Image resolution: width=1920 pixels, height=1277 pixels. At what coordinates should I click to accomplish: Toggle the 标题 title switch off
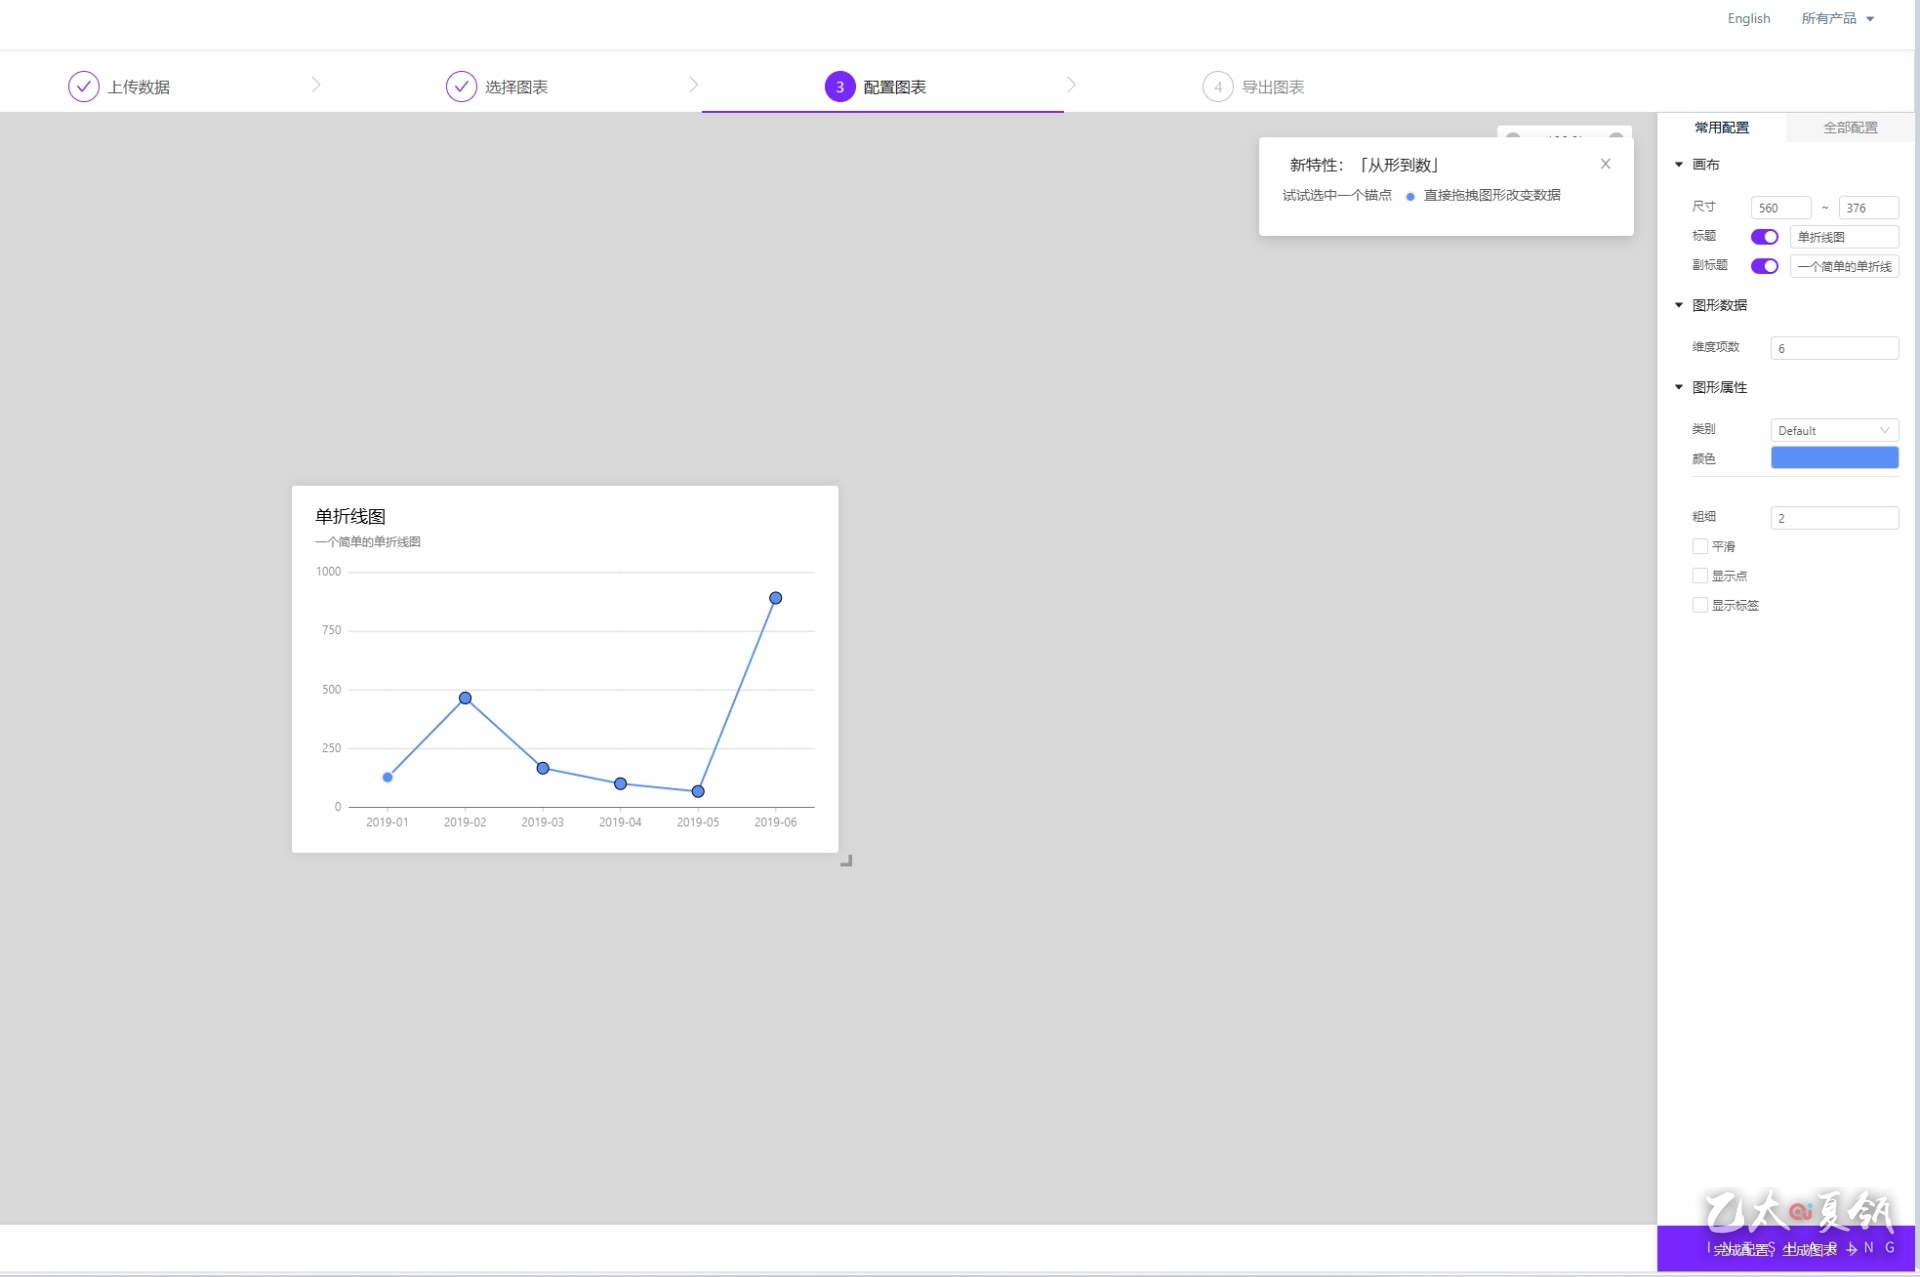click(x=1764, y=237)
